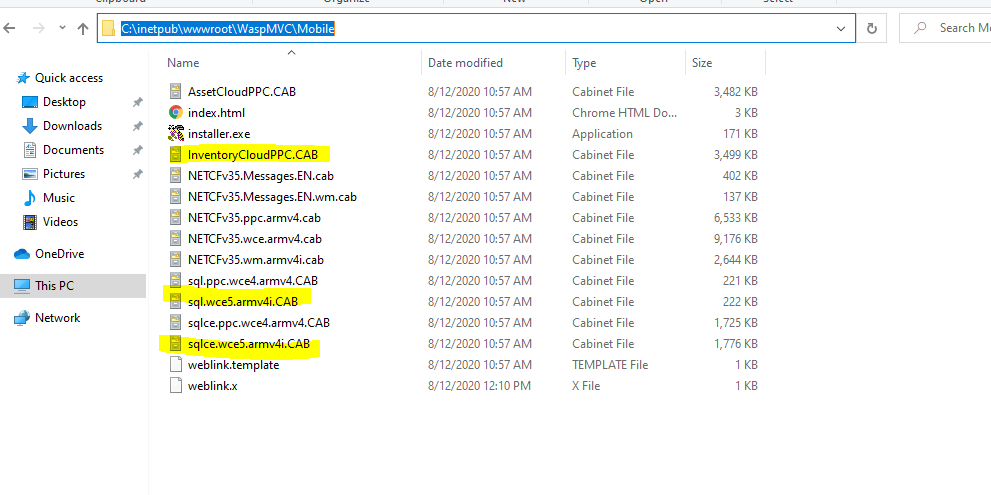Sort by the Type column header

[584, 63]
